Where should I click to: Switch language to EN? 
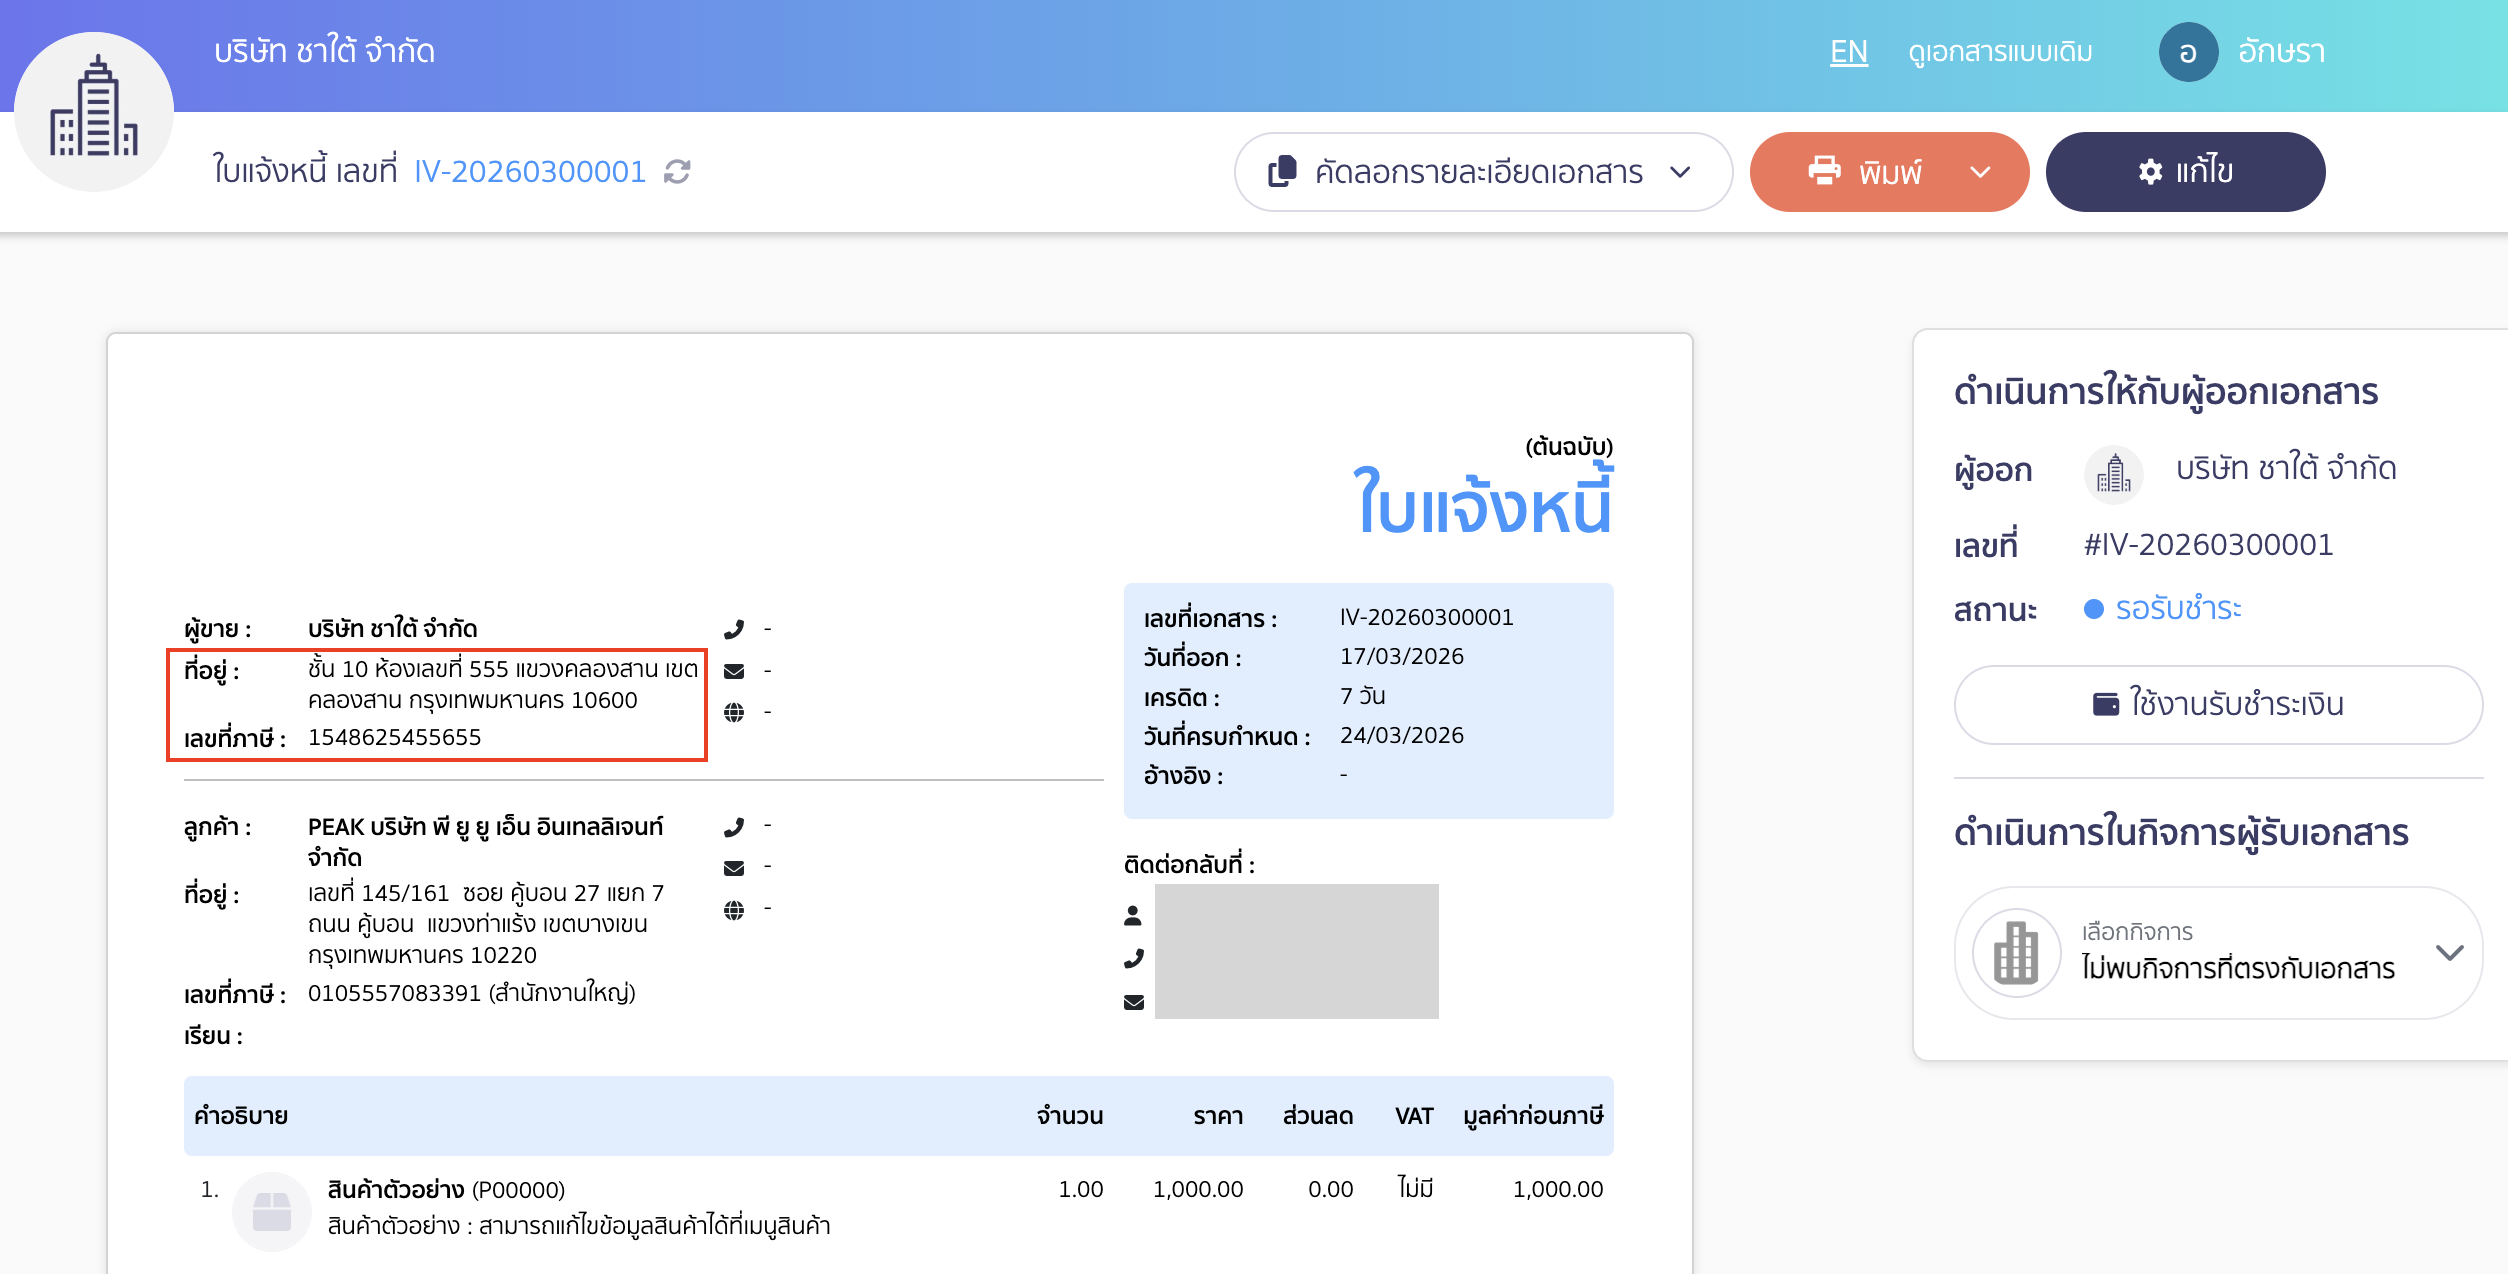[1849, 51]
